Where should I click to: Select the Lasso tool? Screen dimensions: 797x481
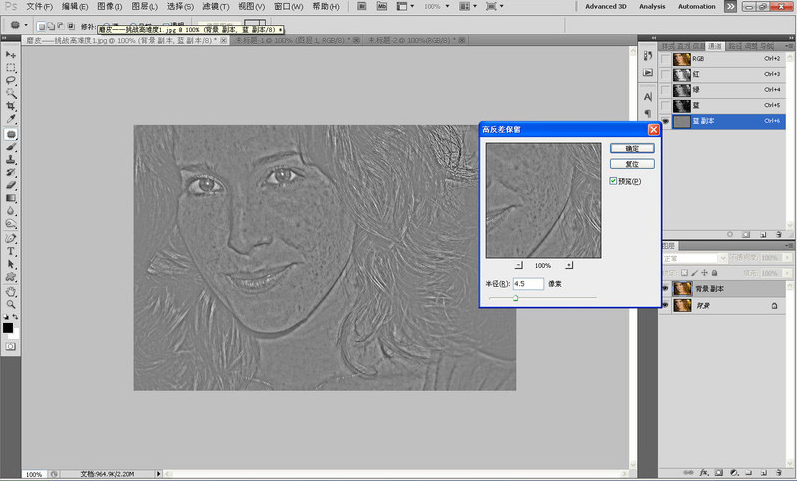tap(11, 80)
